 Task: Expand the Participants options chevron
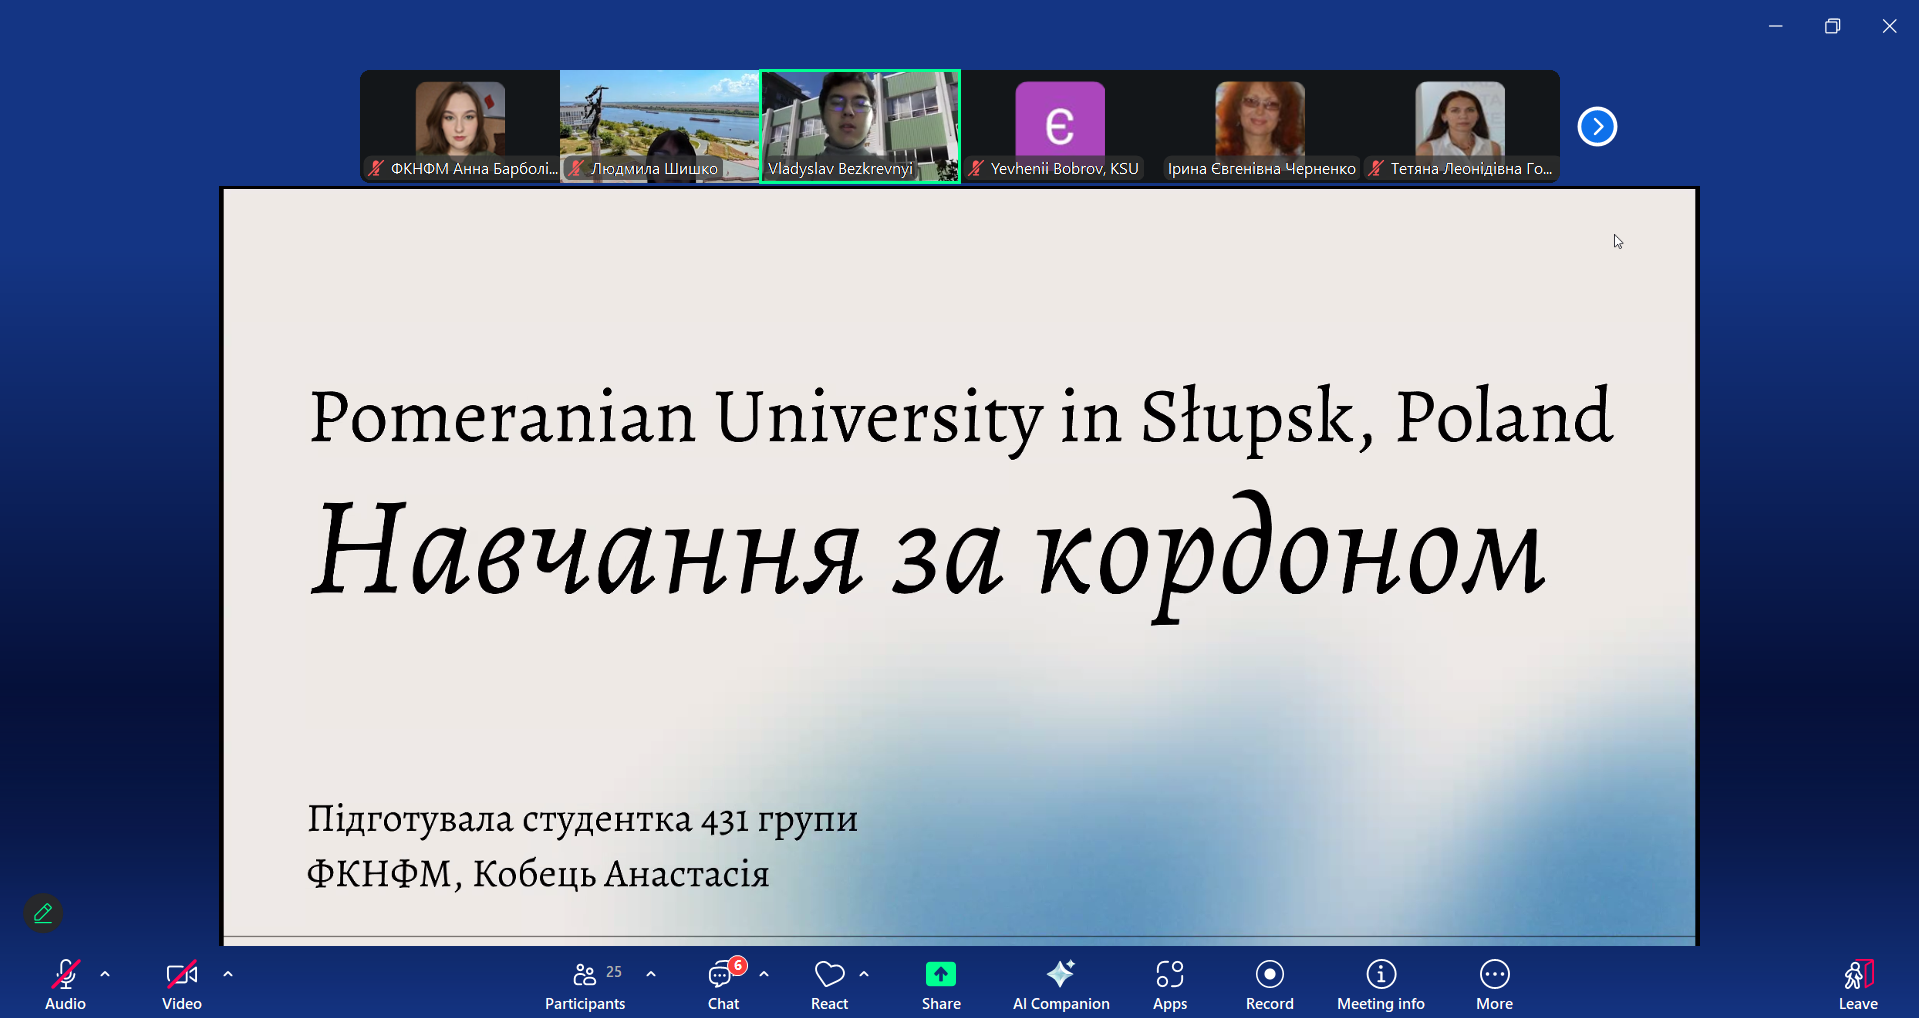(x=651, y=972)
